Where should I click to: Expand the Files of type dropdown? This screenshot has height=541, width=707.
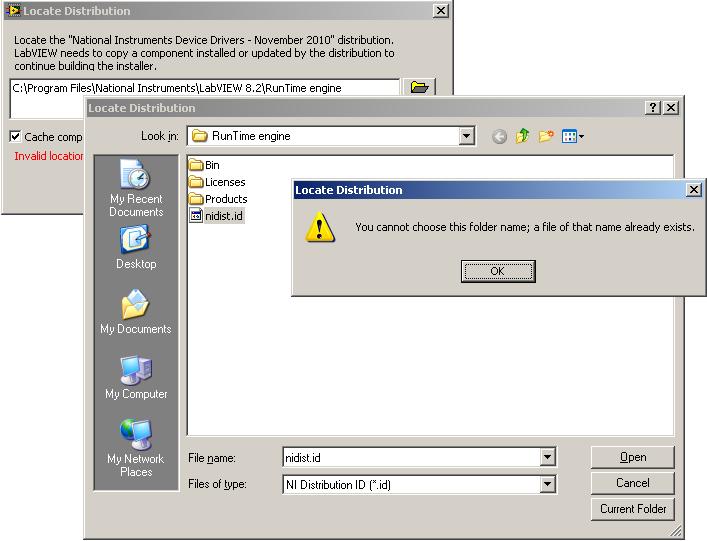click(x=547, y=485)
